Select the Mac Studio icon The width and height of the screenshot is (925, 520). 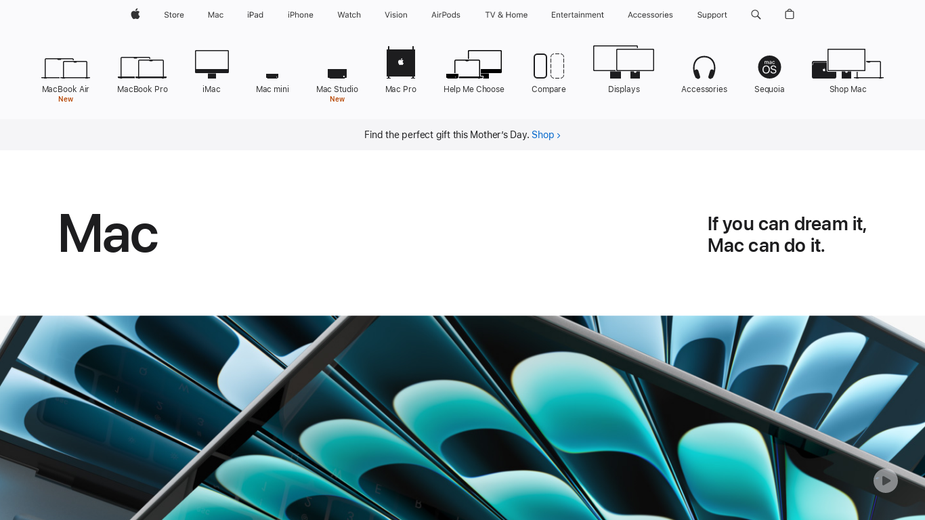point(337,74)
